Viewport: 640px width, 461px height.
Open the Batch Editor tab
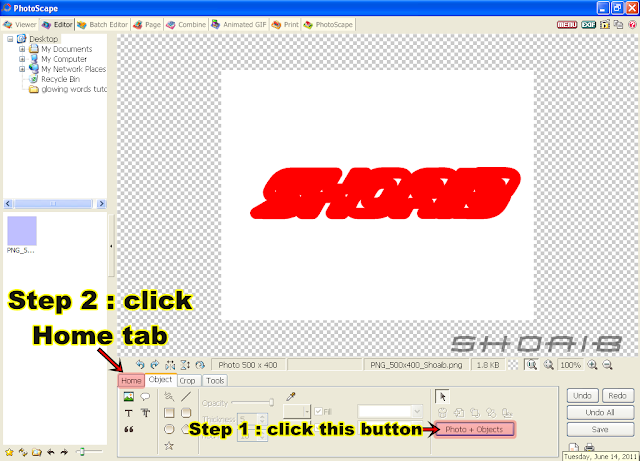click(103, 24)
